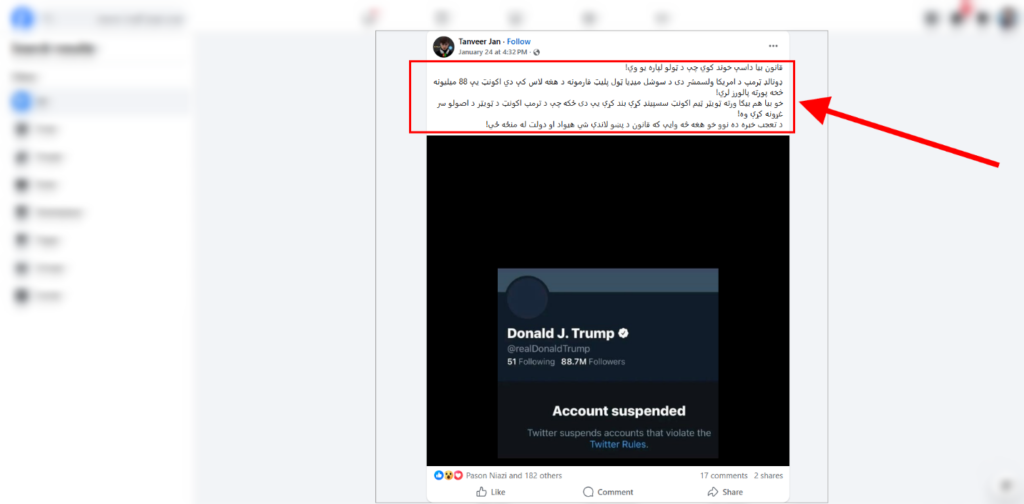Open the January 24 post timestamp

click(493, 52)
